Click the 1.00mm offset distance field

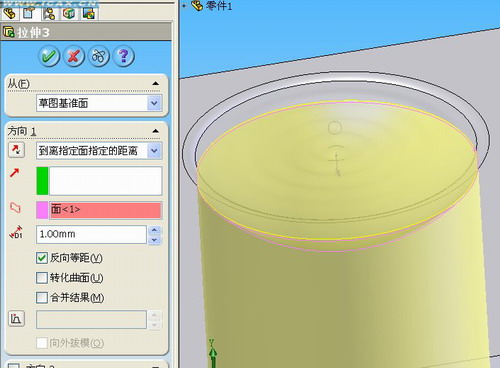click(x=91, y=234)
